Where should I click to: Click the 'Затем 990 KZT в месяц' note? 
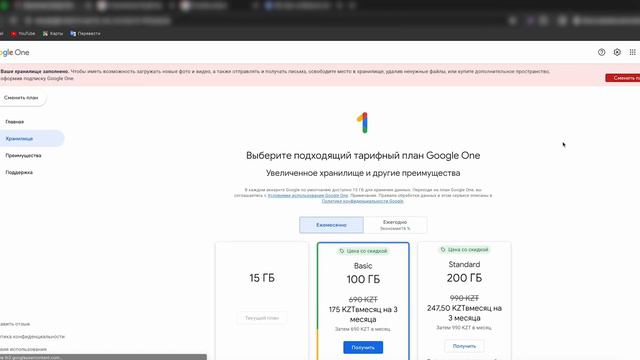point(464,327)
